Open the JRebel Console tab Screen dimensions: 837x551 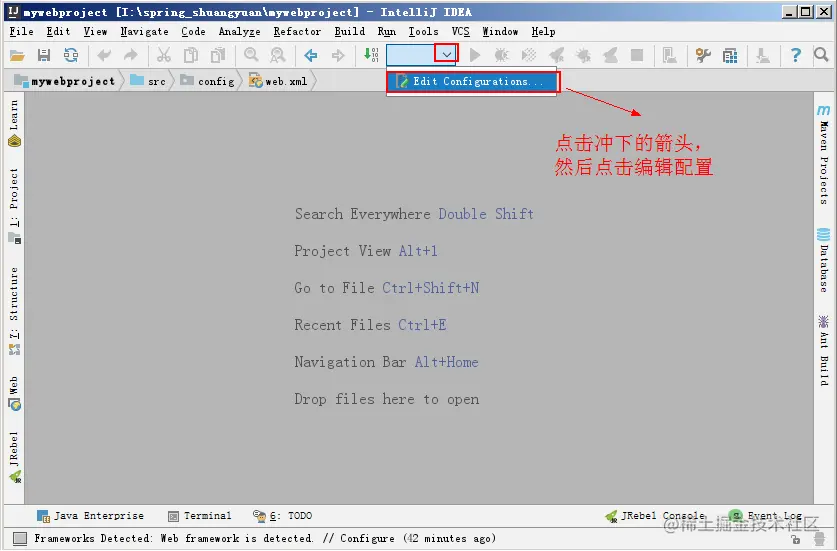tap(655, 516)
